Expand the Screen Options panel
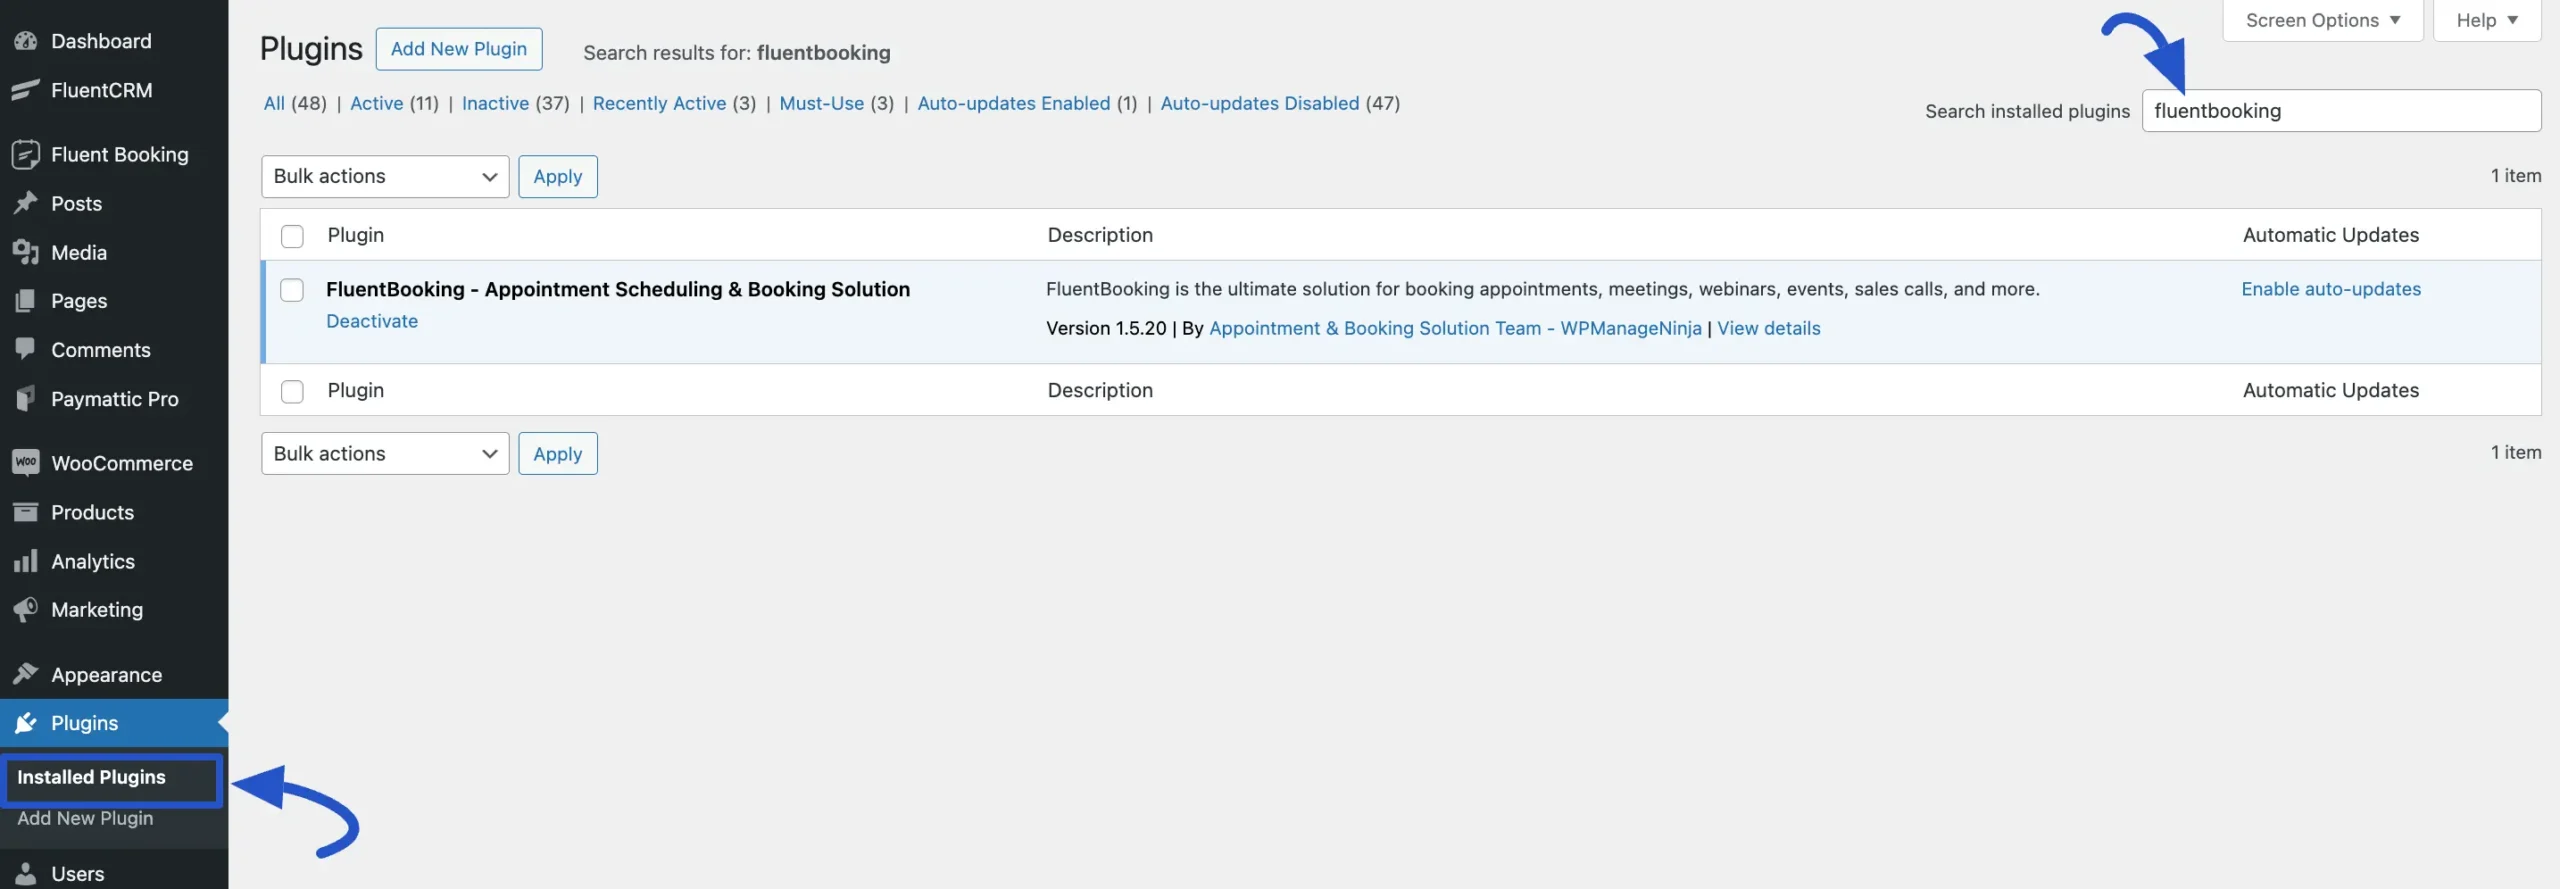The width and height of the screenshot is (2560, 889). pos(2322,20)
